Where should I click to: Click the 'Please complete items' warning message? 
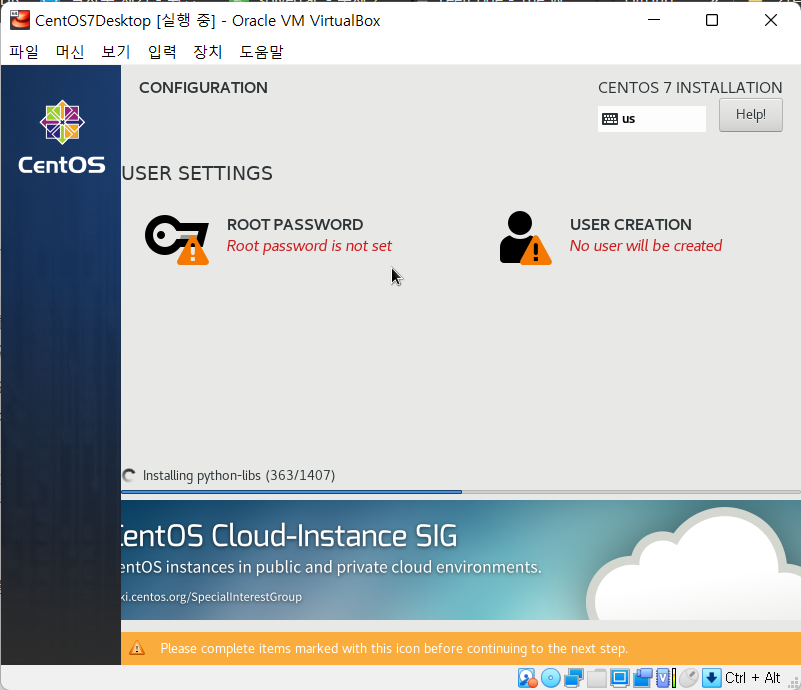coord(394,648)
